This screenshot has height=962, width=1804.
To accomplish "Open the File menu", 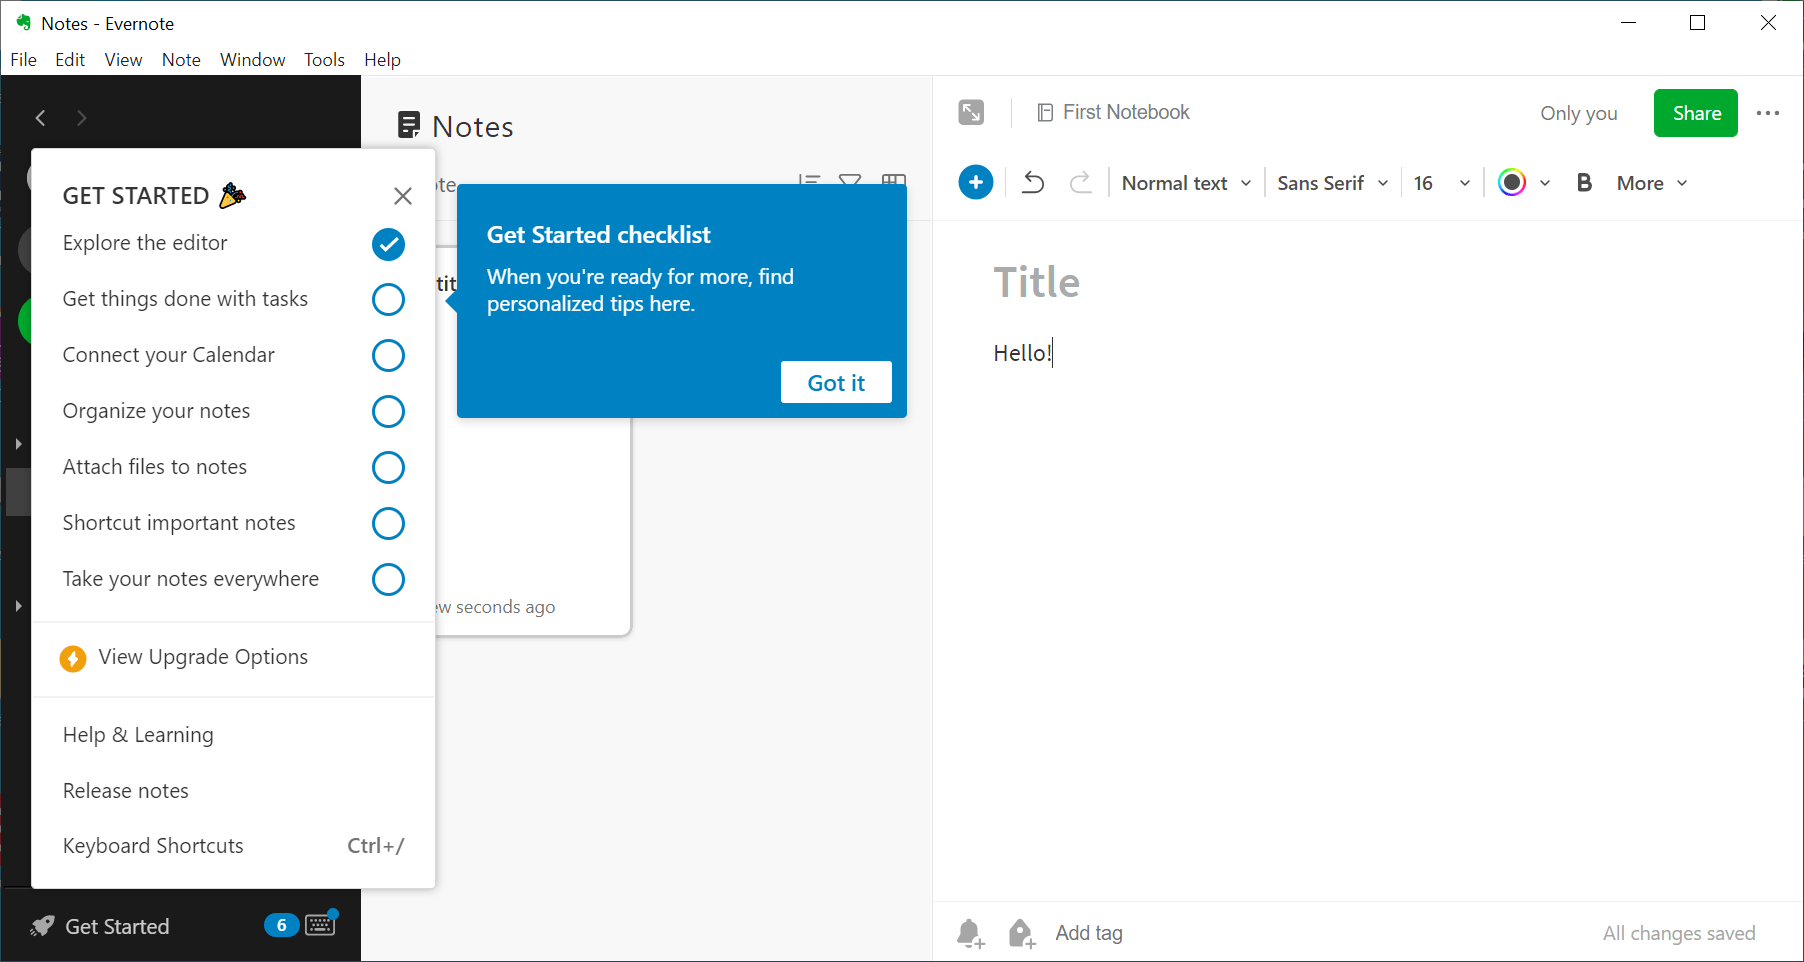I will (x=24, y=60).
